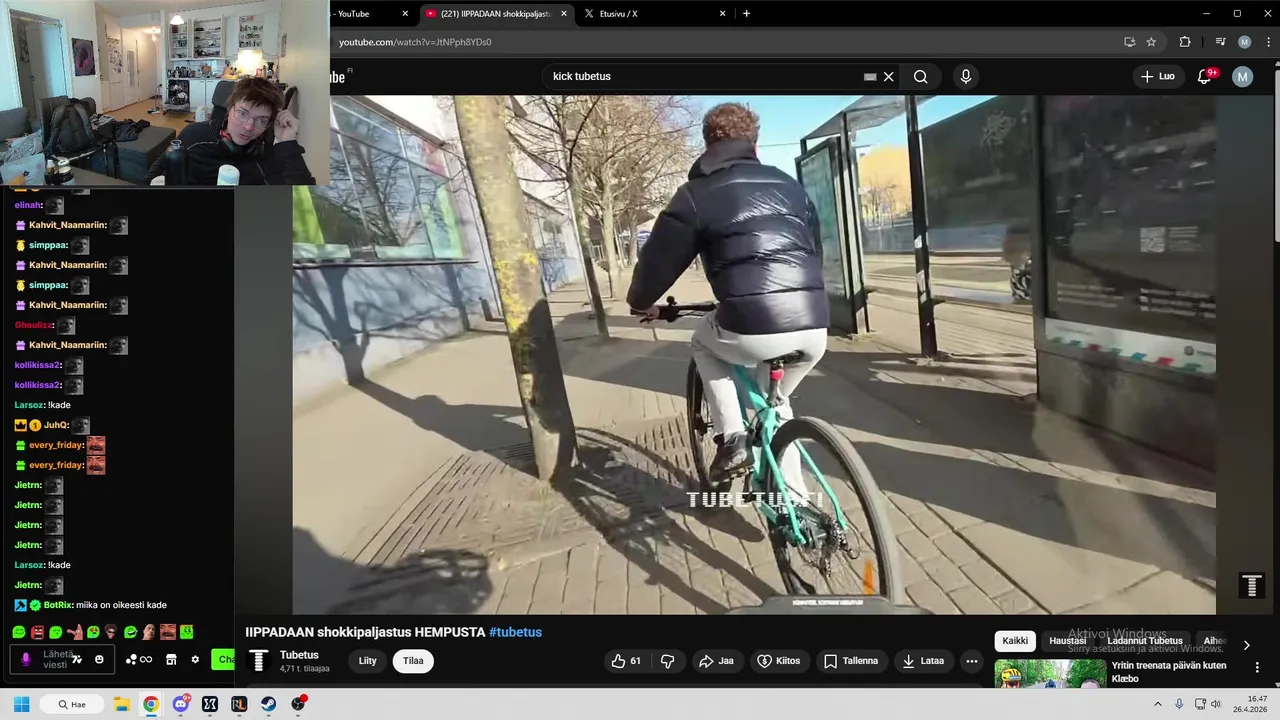Dislike the video with thumbs down
The image size is (1280, 720).
[x=667, y=661]
